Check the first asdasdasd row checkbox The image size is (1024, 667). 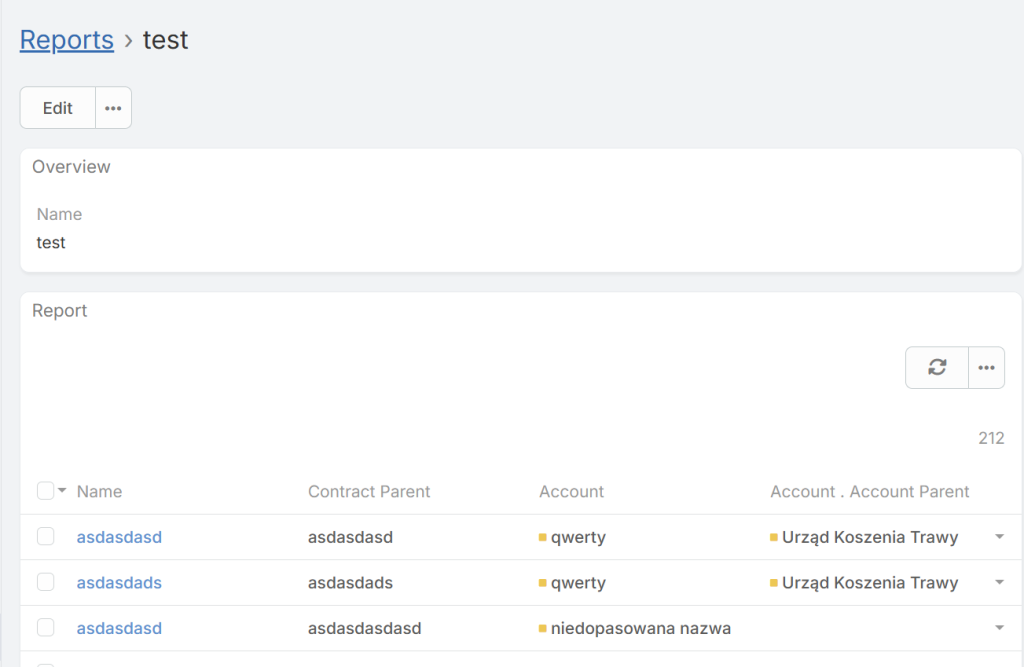click(x=45, y=537)
